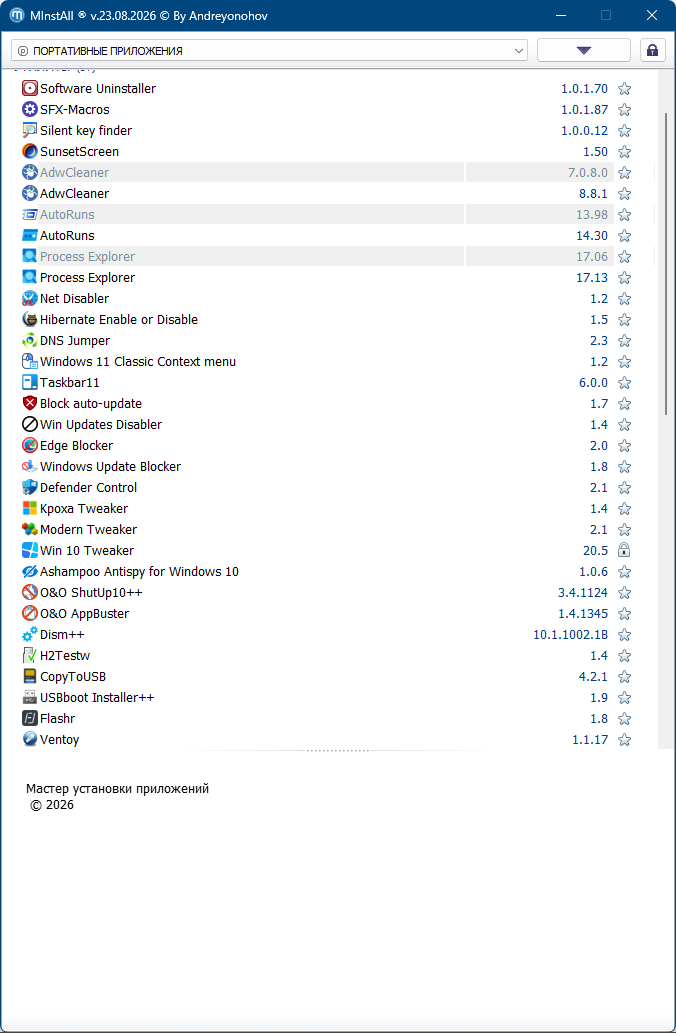Click the padlock button in the toolbar

point(652,51)
